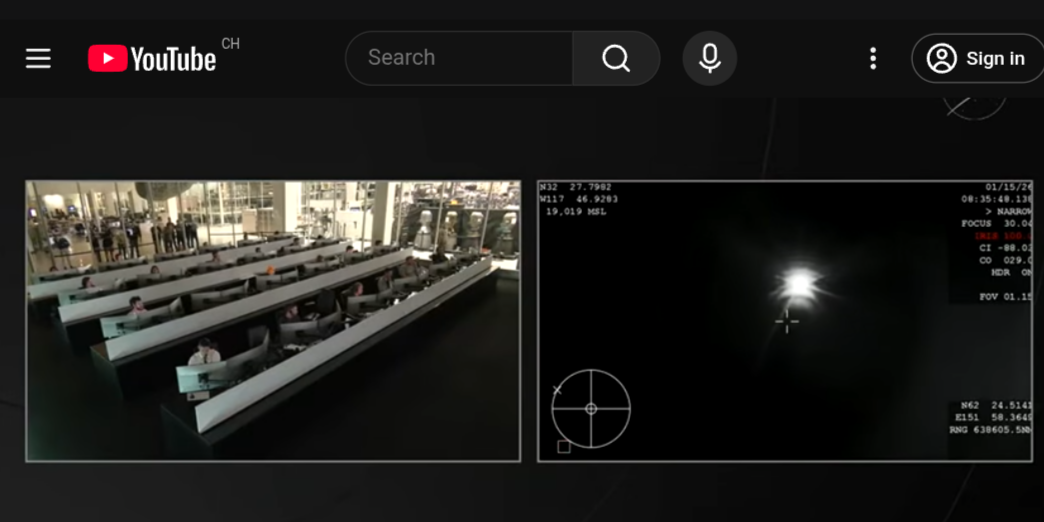The width and height of the screenshot is (1044, 522).
Task: Click the mission control room video feed
Action: click(x=273, y=321)
